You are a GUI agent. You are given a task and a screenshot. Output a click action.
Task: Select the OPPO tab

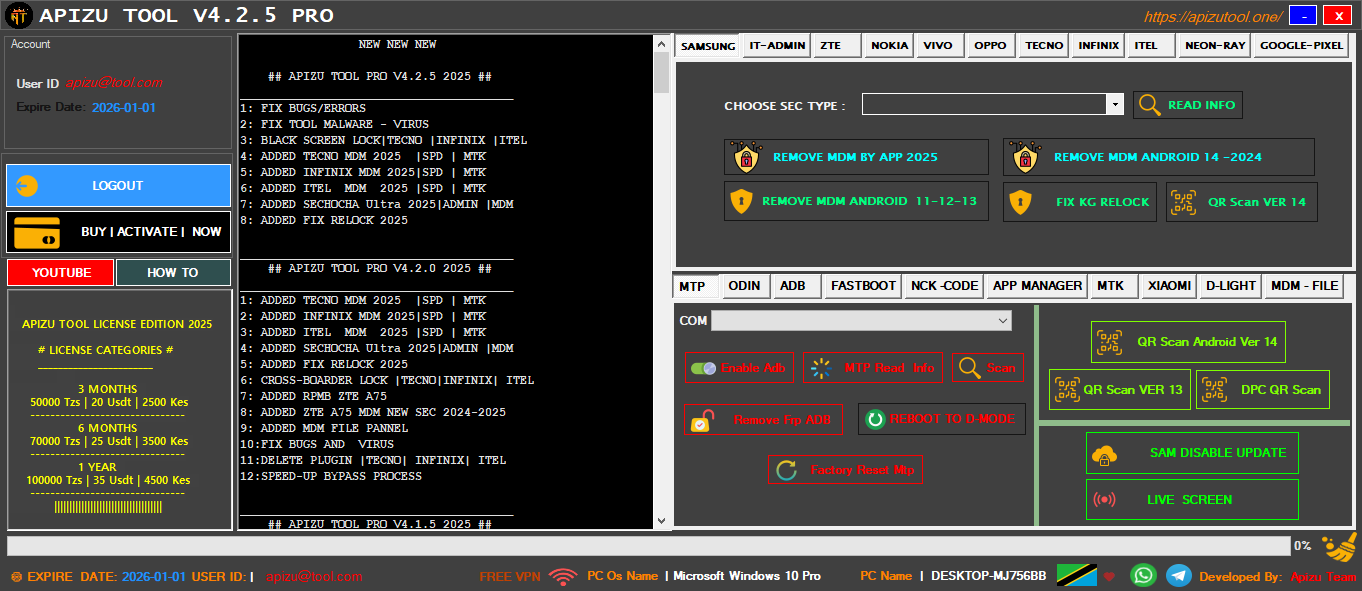tap(991, 46)
